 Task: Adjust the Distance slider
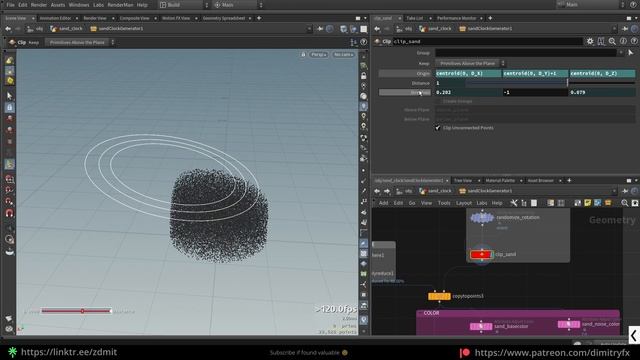(x=567, y=83)
